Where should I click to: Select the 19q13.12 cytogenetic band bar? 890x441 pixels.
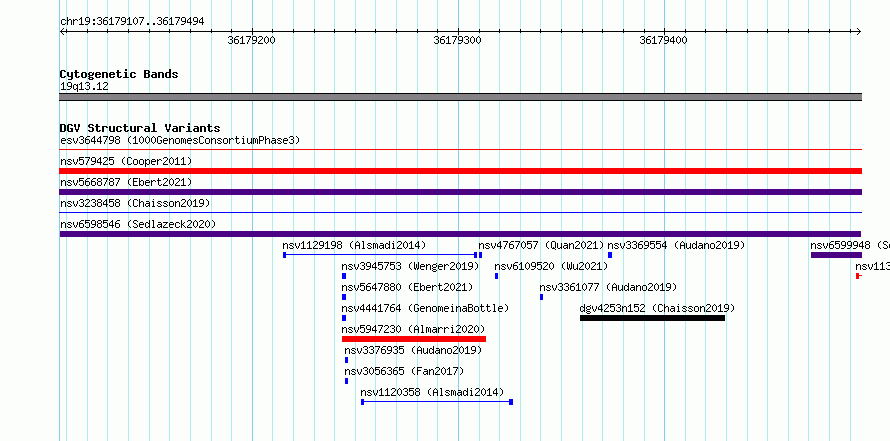460,97
